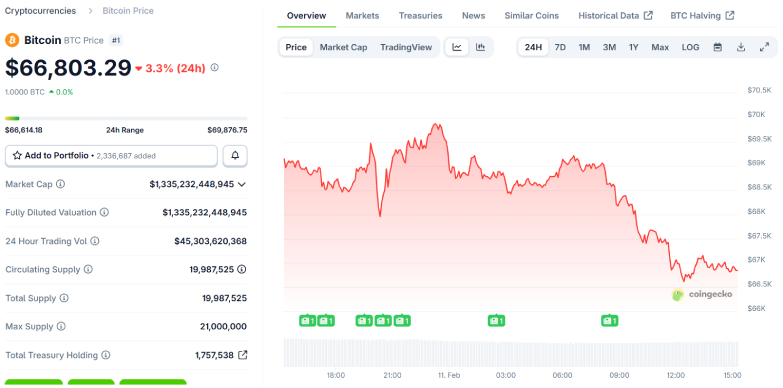Click news marker near 03:00
The image size is (783, 388).
[x=496, y=321]
